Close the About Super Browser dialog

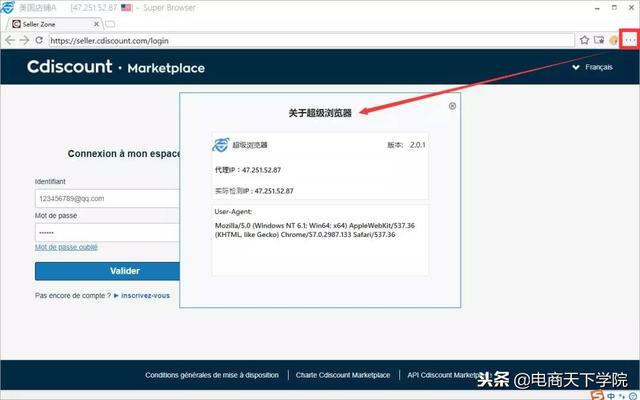(x=452, y=106)
